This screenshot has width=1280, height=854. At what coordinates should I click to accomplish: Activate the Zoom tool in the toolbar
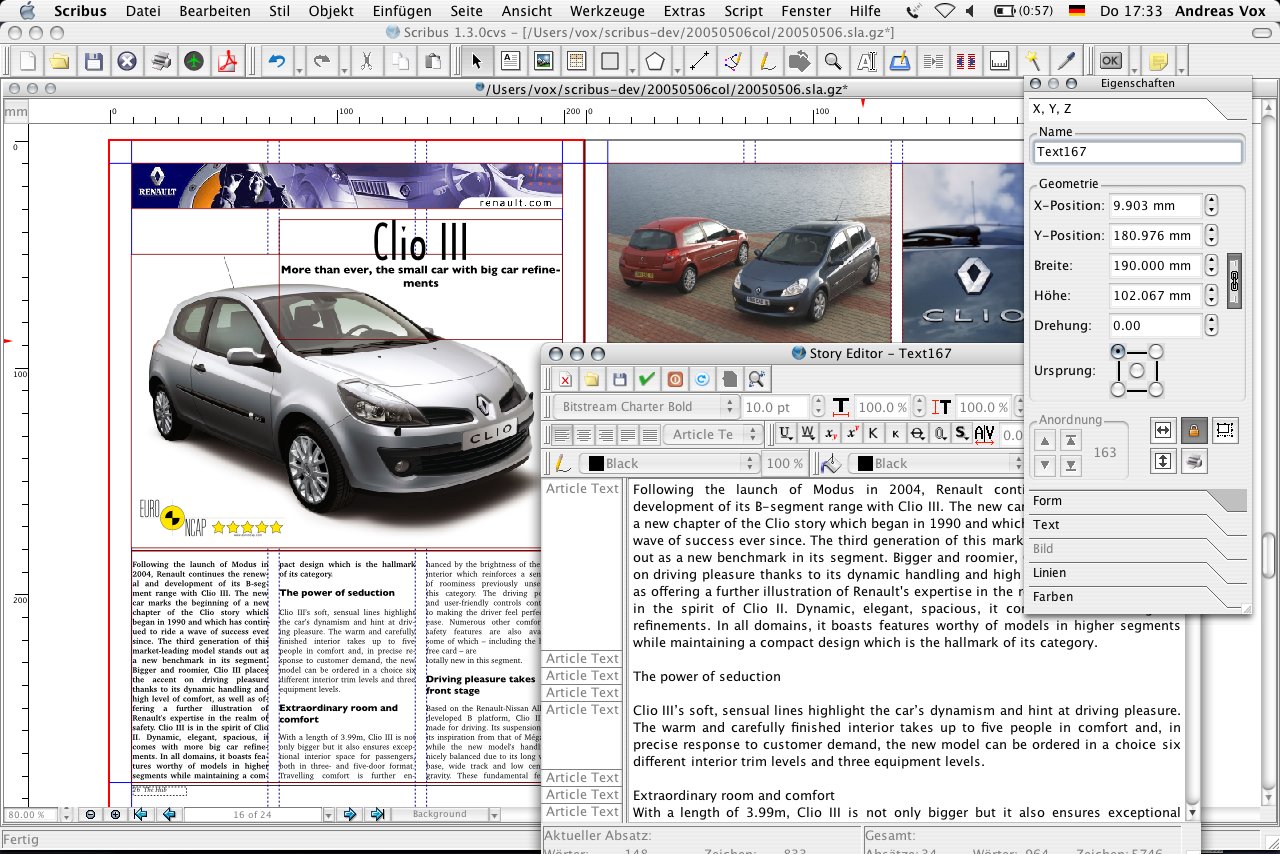(x=833, y=61)
